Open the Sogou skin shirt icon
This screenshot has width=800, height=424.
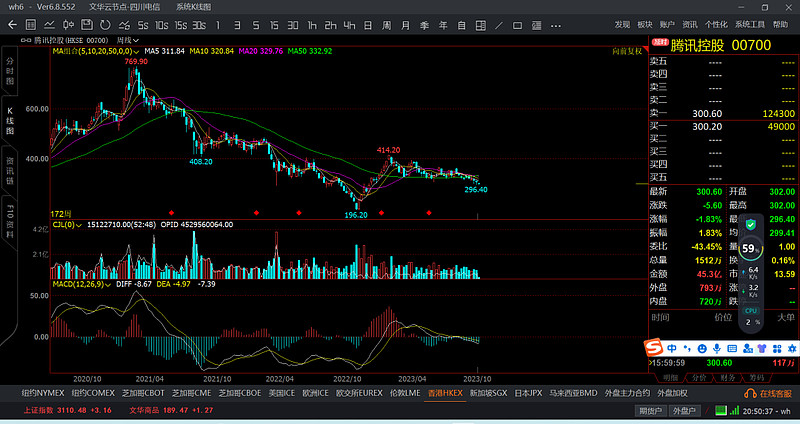pyautogui.click(x=762, y=348)
